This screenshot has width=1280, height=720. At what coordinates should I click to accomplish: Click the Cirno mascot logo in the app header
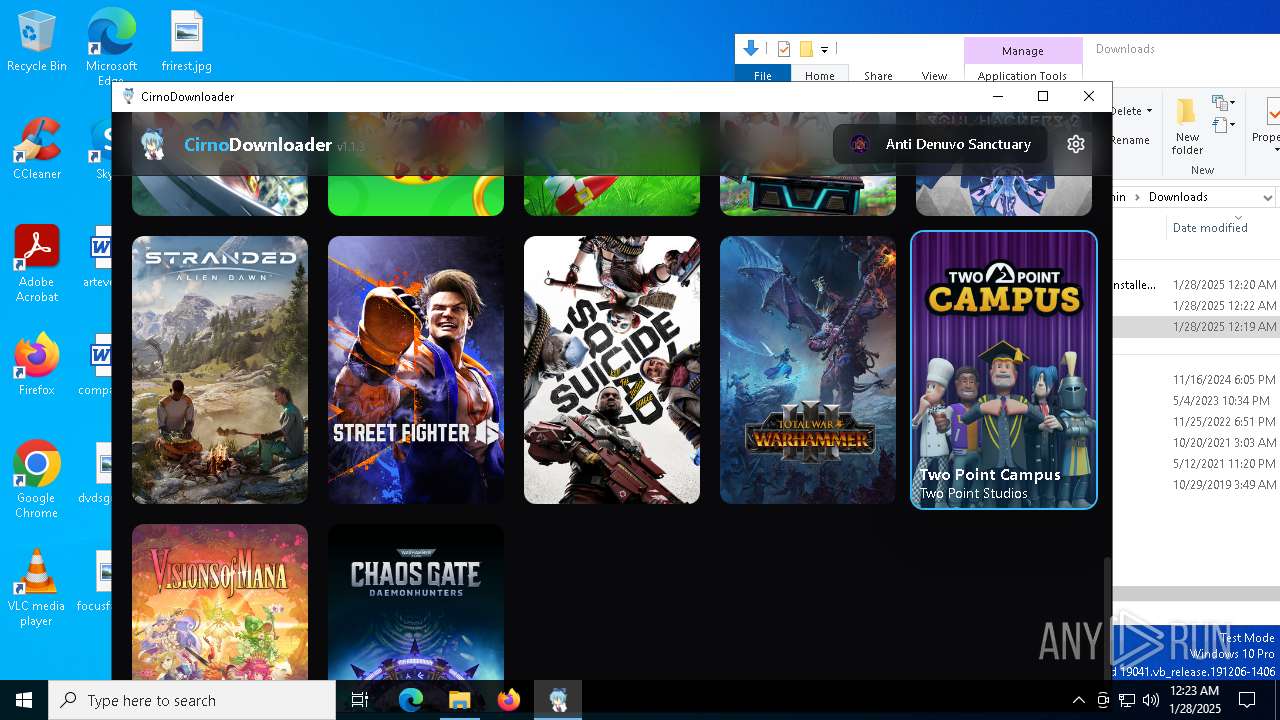(153, 144)
